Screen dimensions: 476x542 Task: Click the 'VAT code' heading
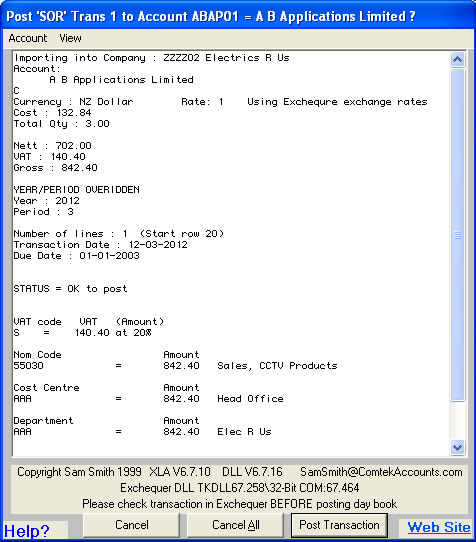tap(37, 322)
